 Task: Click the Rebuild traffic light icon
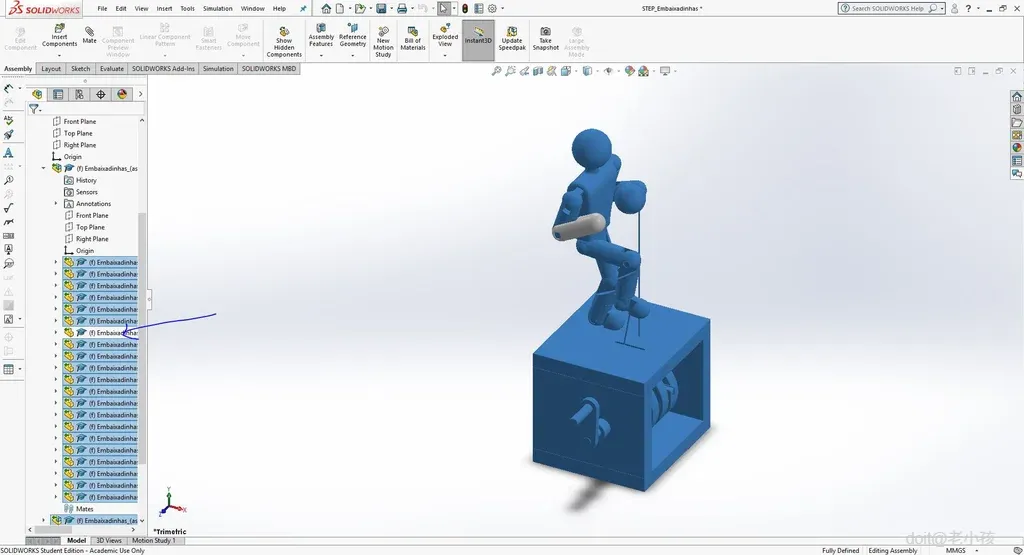[x=465, y=8]
